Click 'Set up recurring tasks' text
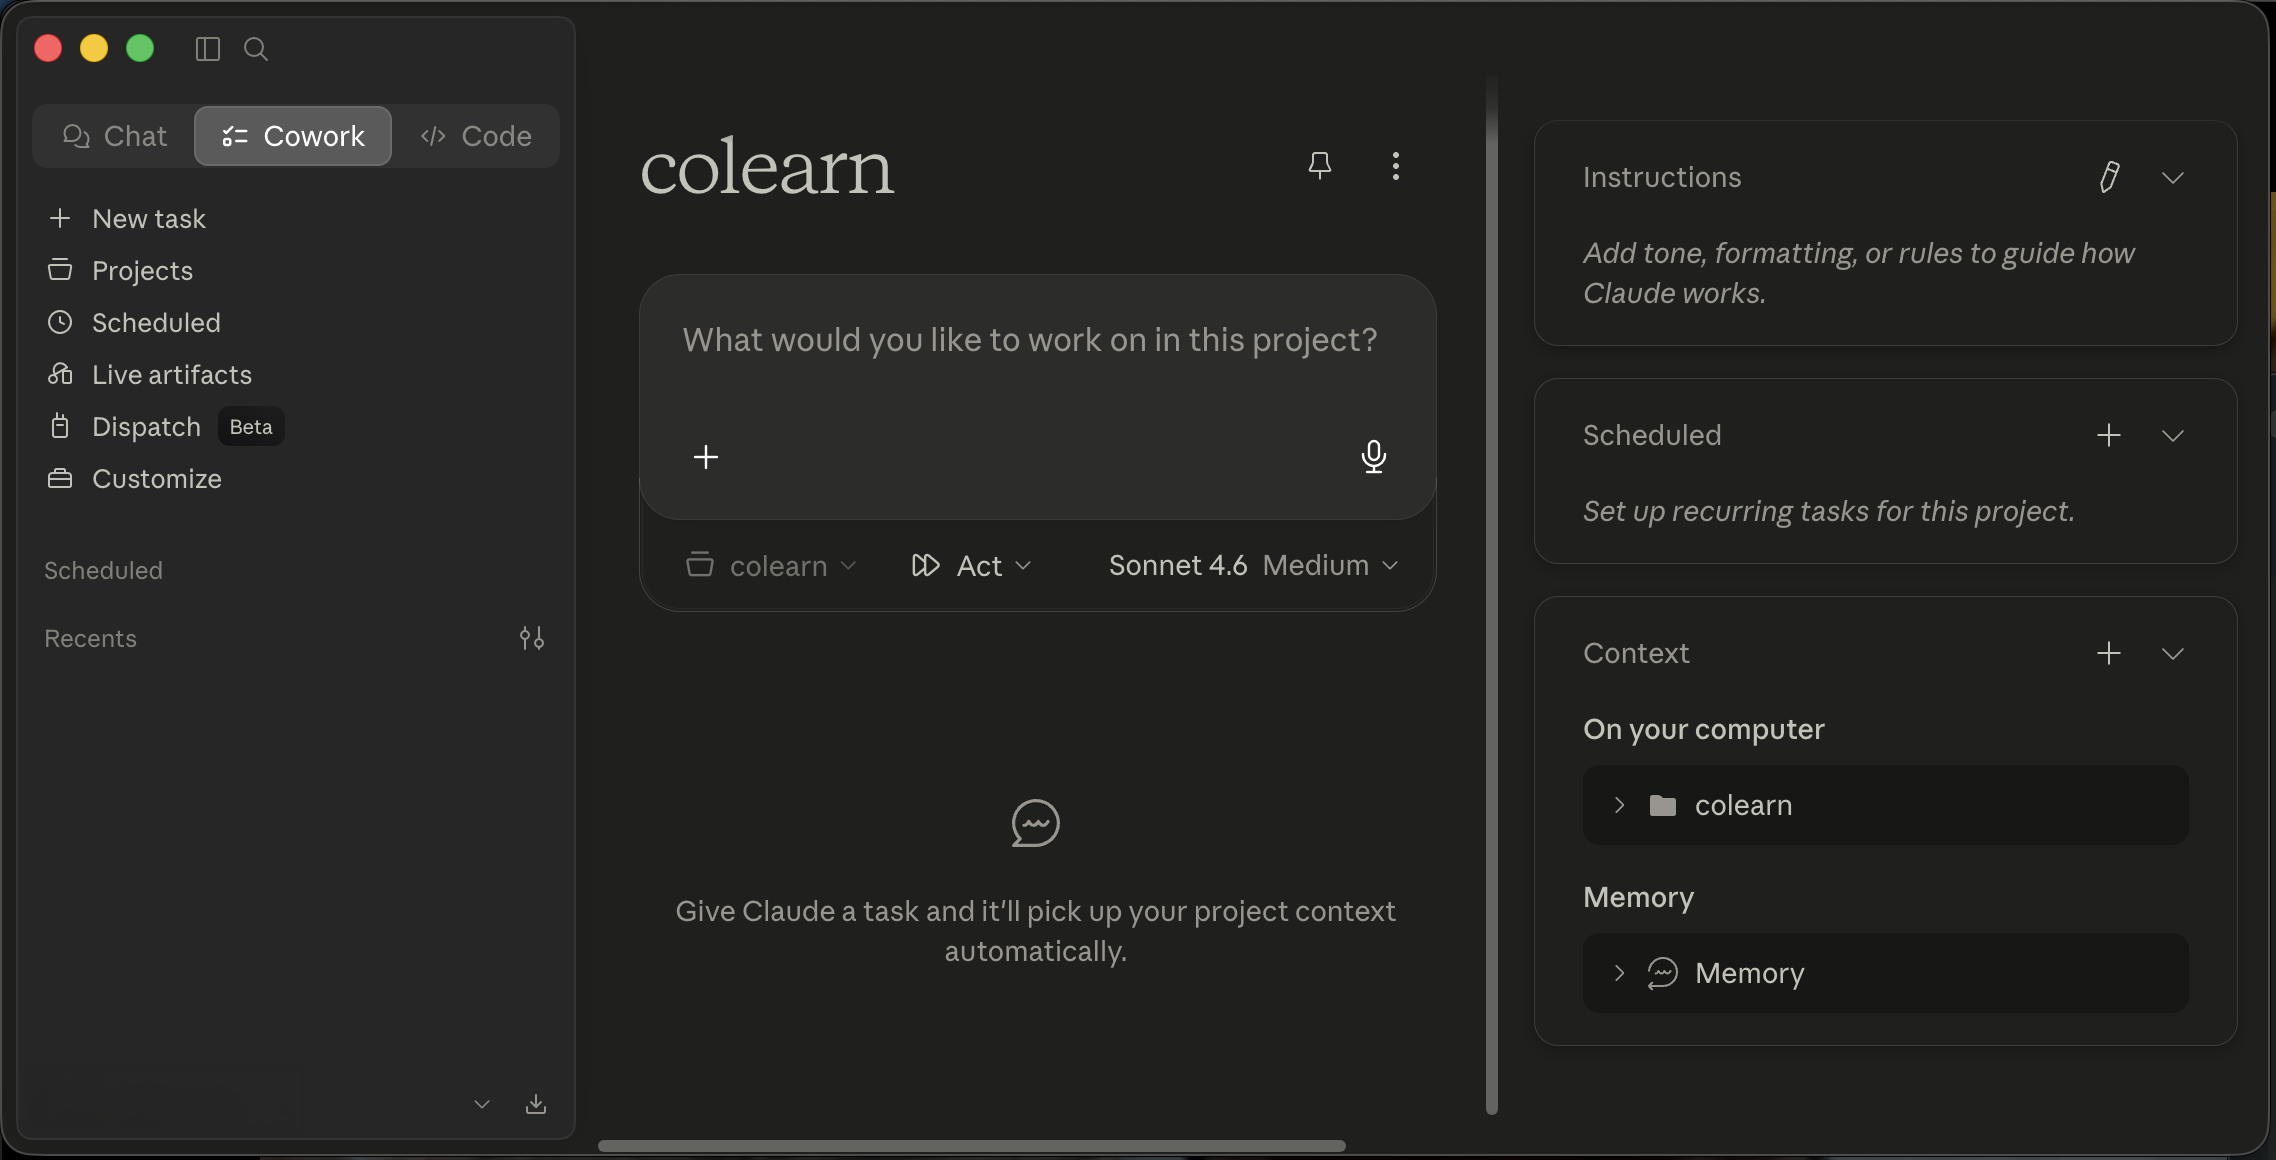The height and width of the screenshot is (1160, 2276). (1828, 512)
